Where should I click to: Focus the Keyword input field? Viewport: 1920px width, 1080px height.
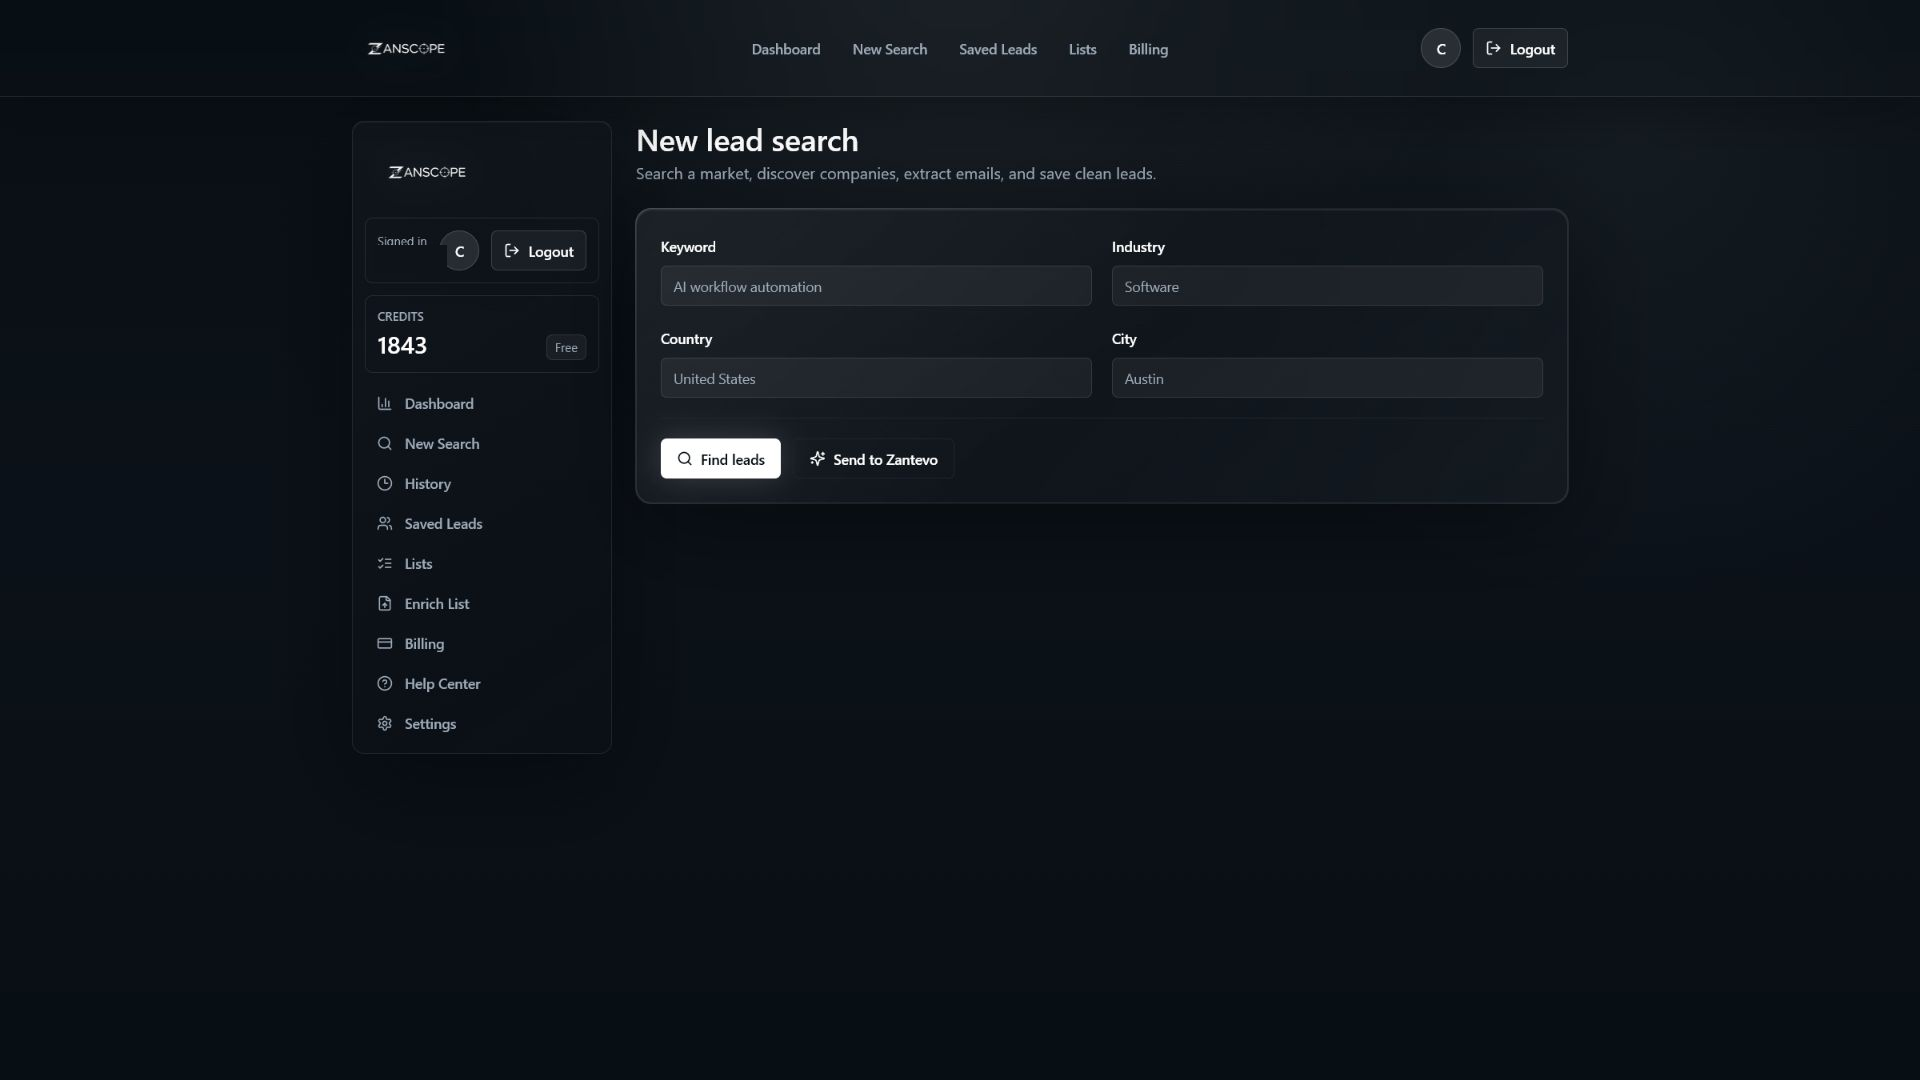coord(876,286)
